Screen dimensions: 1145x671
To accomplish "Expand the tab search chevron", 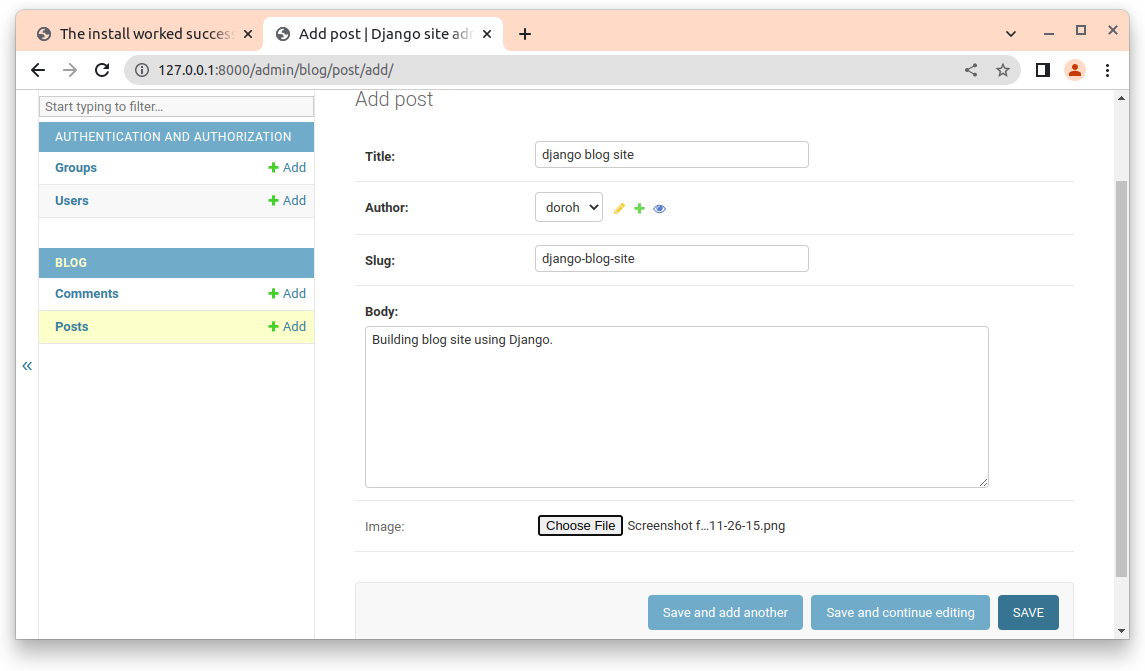I will coord(1011,33).
